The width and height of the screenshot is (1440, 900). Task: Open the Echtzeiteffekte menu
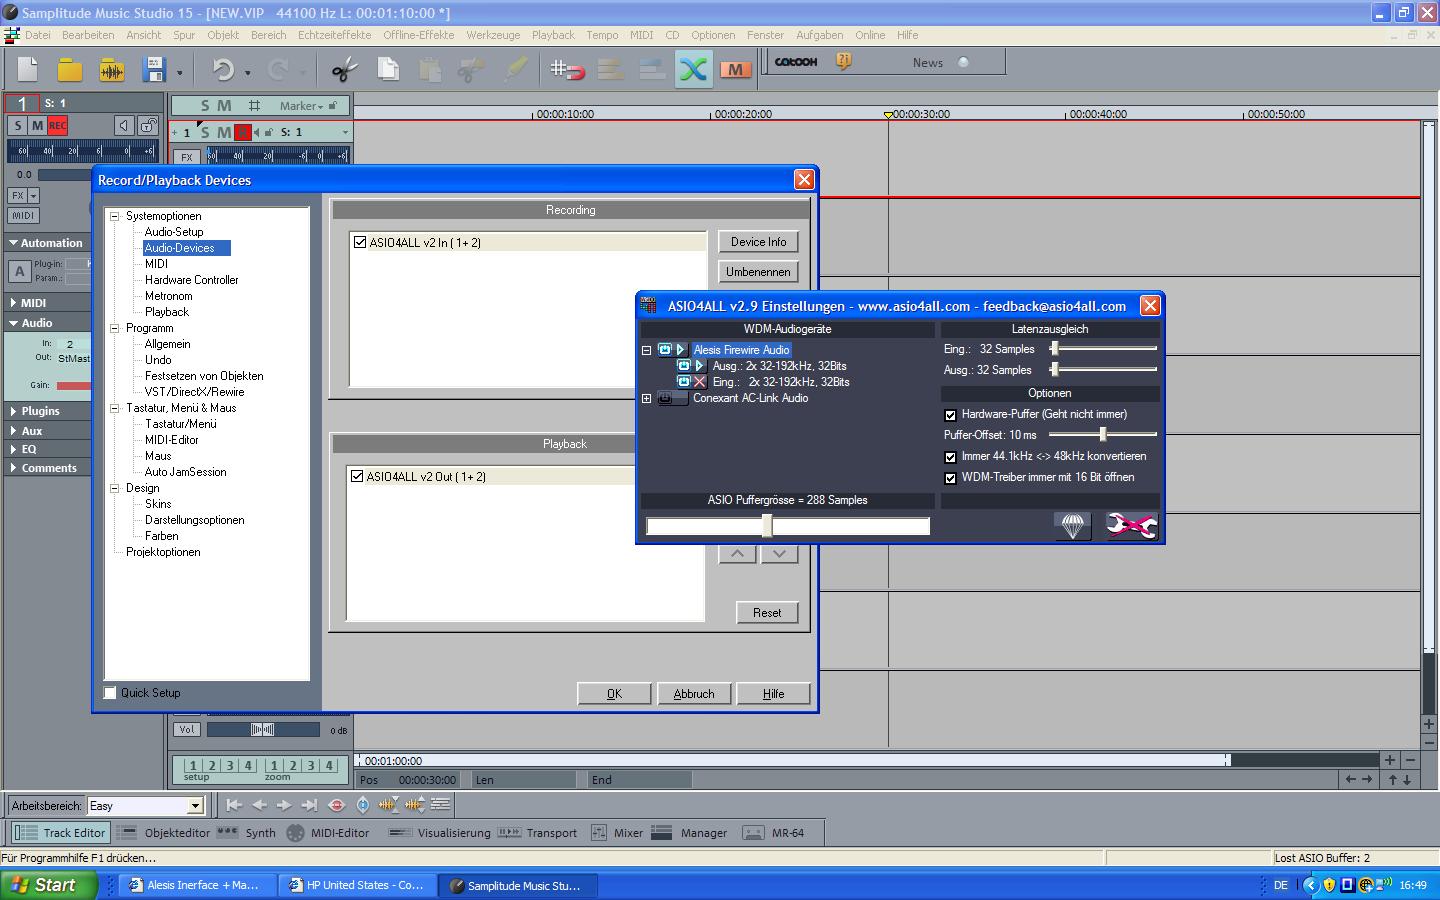pyautogui.click(x=334, y=35)
